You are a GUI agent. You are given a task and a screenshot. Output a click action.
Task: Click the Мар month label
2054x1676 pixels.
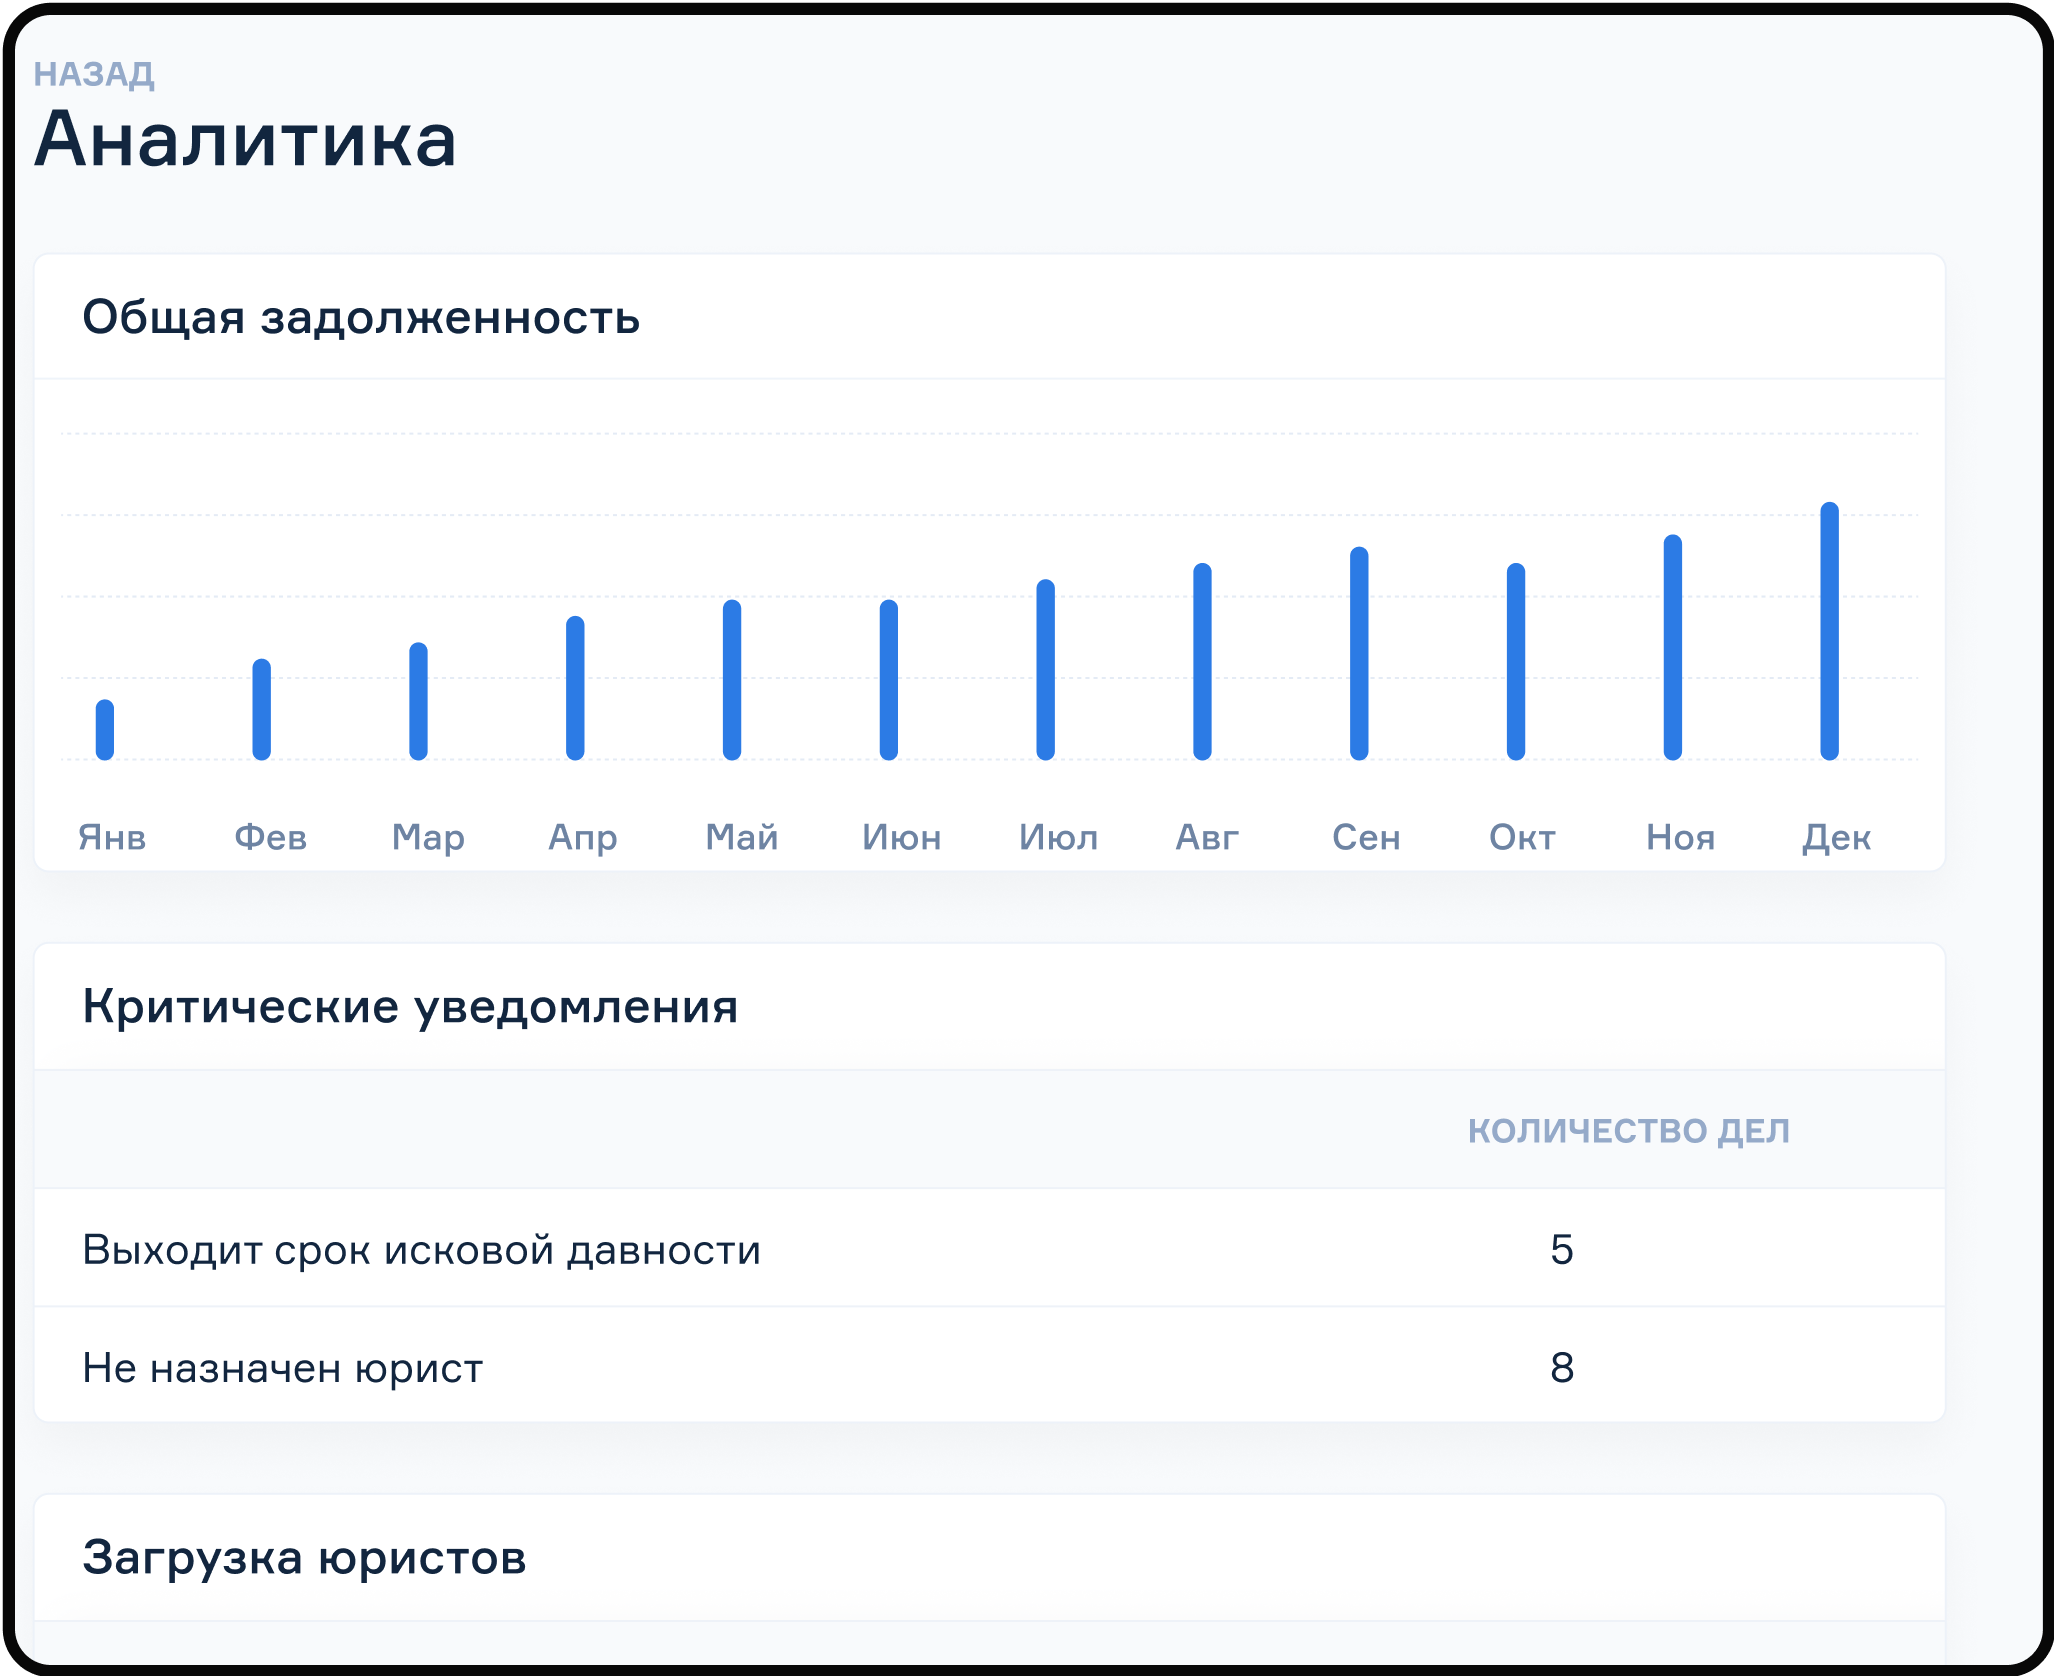point(428,838)
